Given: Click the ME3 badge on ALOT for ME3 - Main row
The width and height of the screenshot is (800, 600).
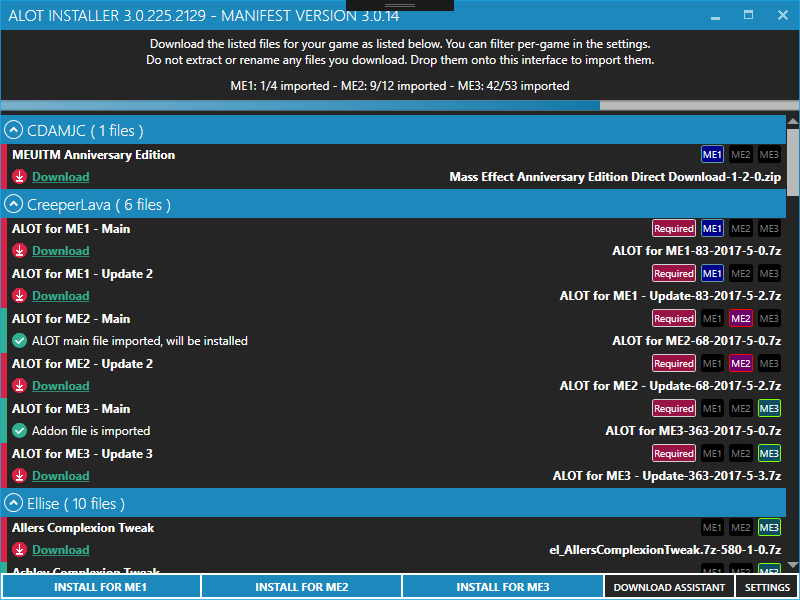Looking at the screenshot, I should pyautogui.click(x=769, y=409).
